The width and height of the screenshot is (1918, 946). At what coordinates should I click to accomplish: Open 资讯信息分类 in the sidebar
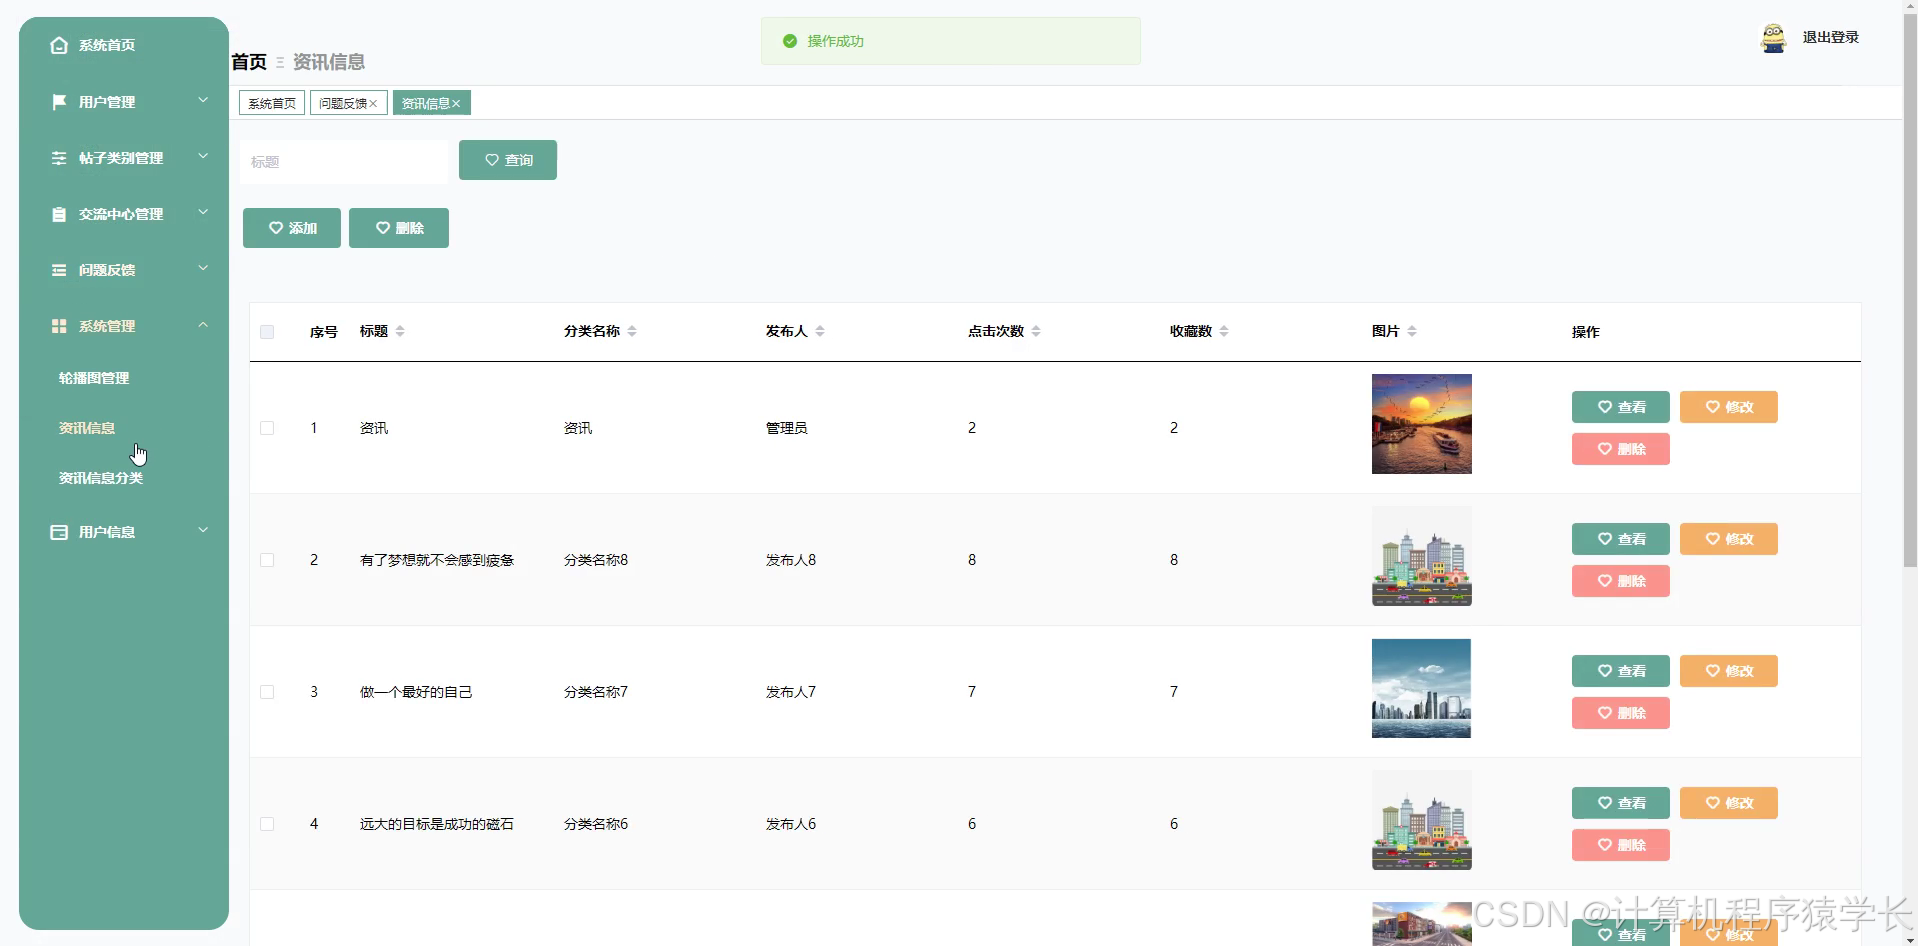point(101,478)
